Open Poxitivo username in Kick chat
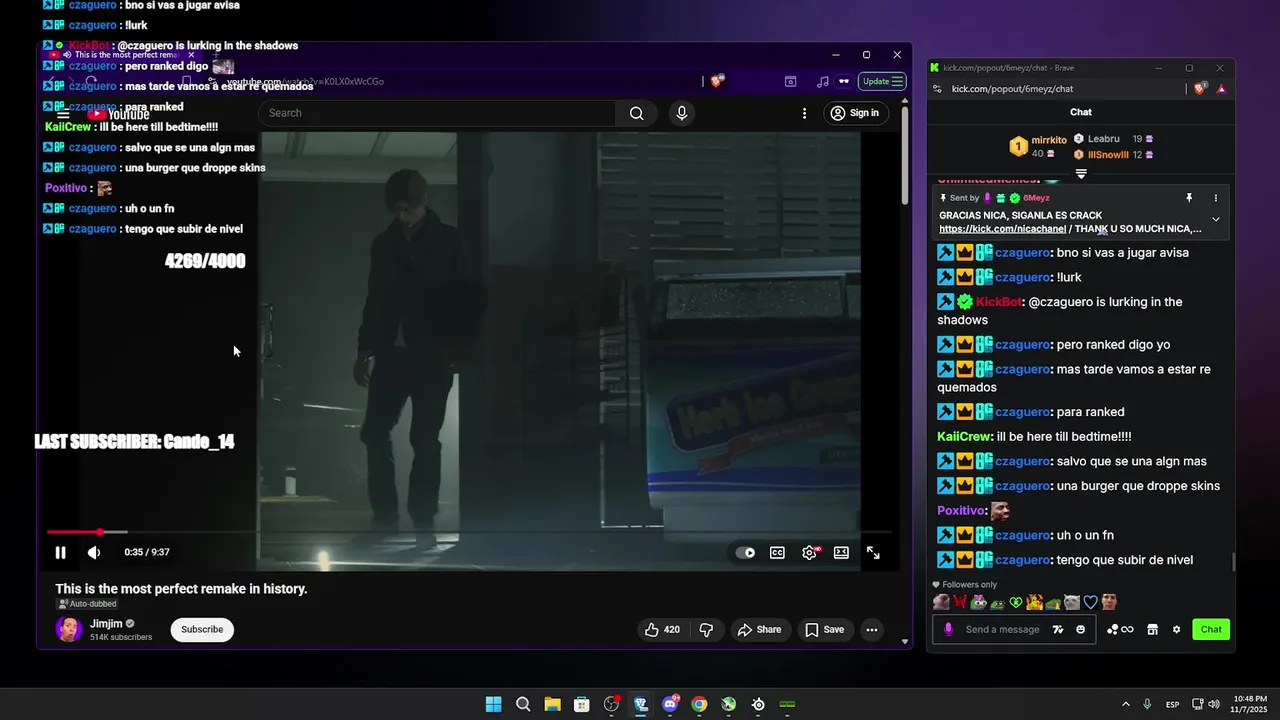Screen dimensions: 1280x720 [x=960, y=511]
